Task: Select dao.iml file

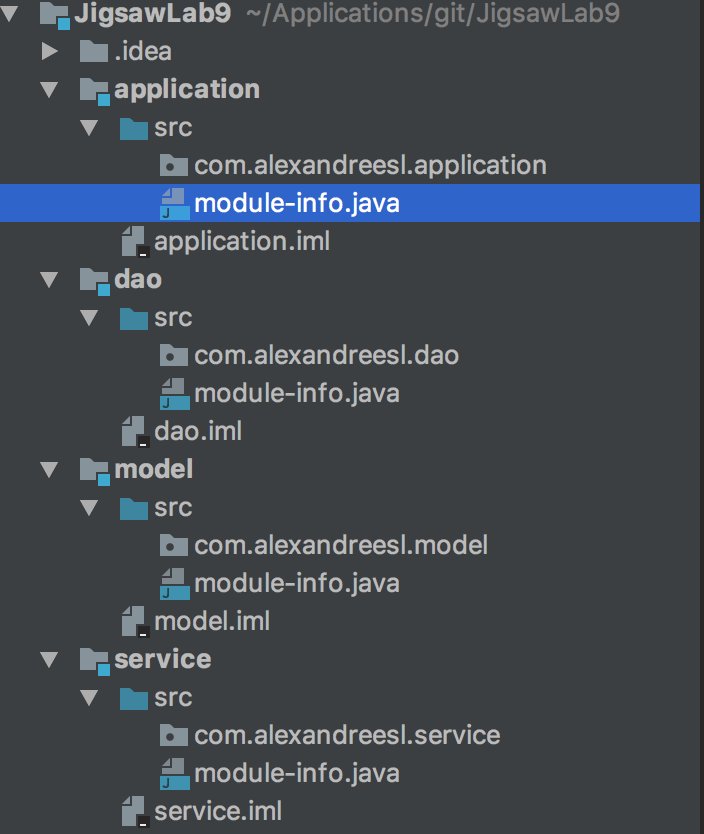Action: pyautogui.click(x=198, y=432)
